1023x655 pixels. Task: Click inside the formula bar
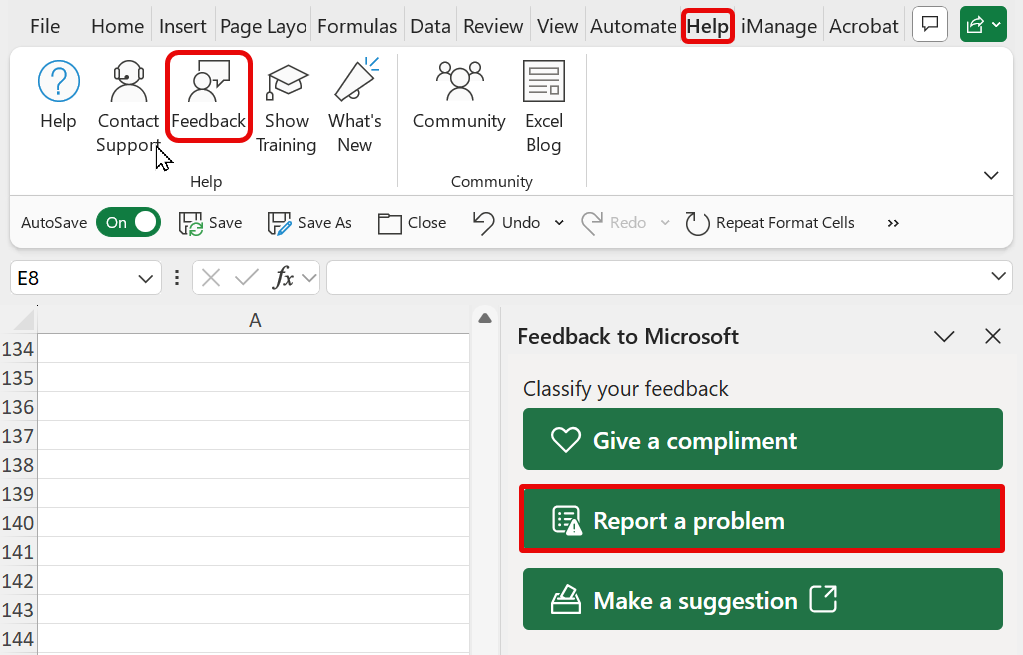click(x=660, y=277)
